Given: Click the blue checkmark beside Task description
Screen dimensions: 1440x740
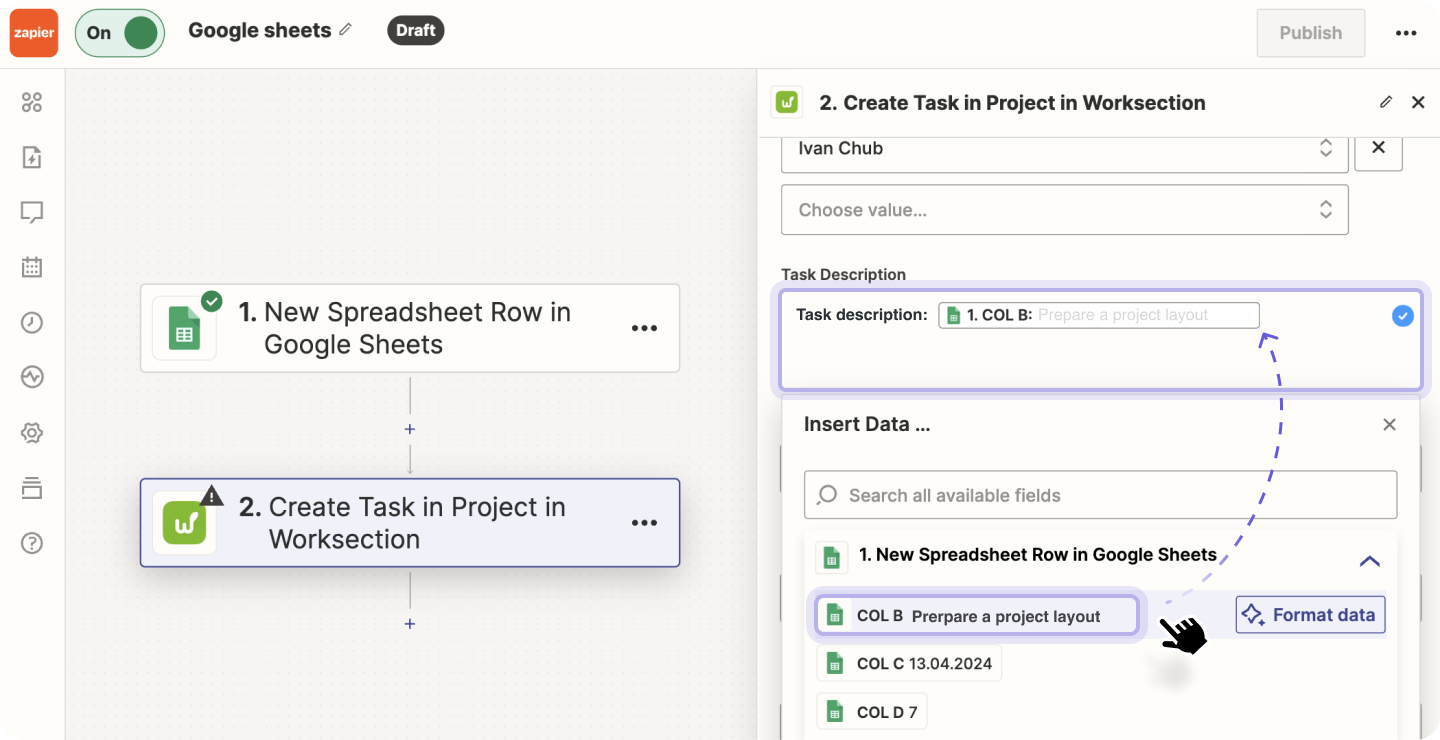Looking at the screenshot, I should tap(1402, 315).
